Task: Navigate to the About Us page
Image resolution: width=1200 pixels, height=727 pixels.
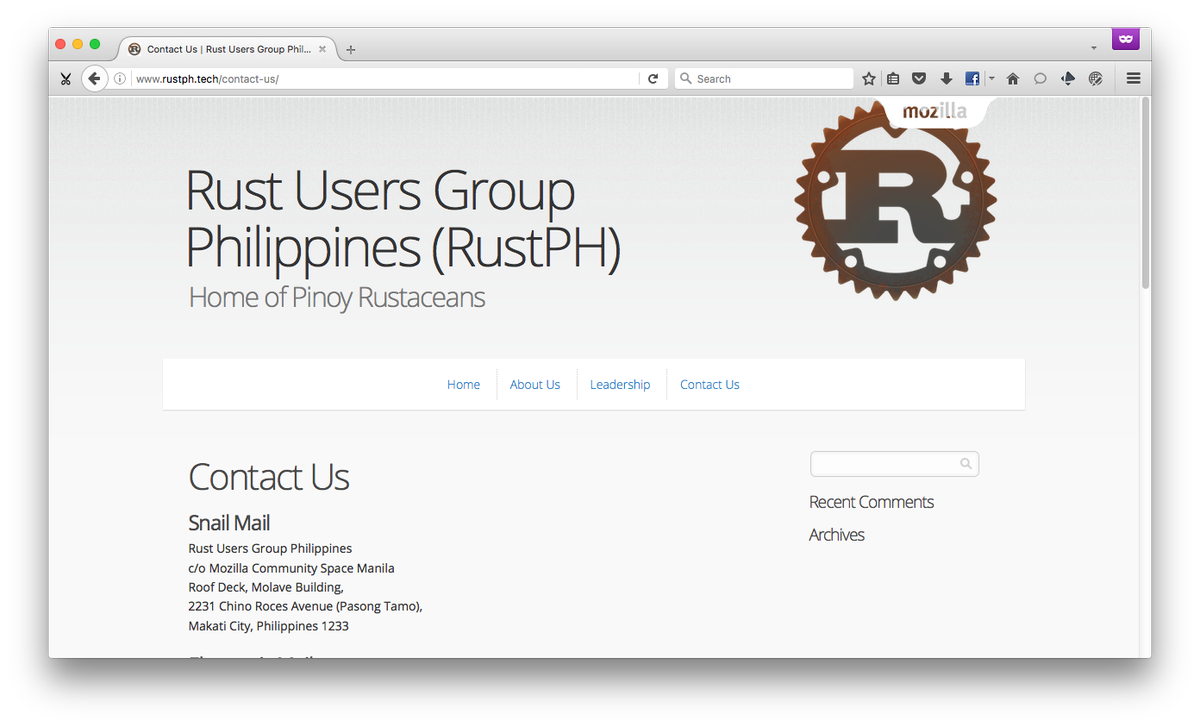Action: (535, 384)
